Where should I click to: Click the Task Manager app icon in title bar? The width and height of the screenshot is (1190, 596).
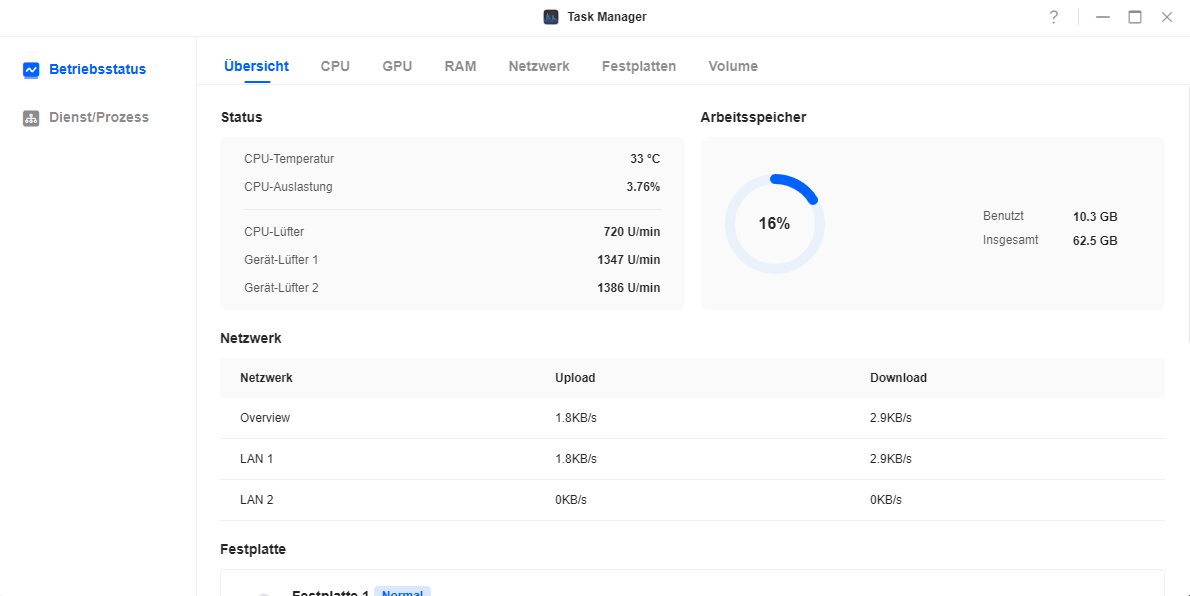(551, 17)
